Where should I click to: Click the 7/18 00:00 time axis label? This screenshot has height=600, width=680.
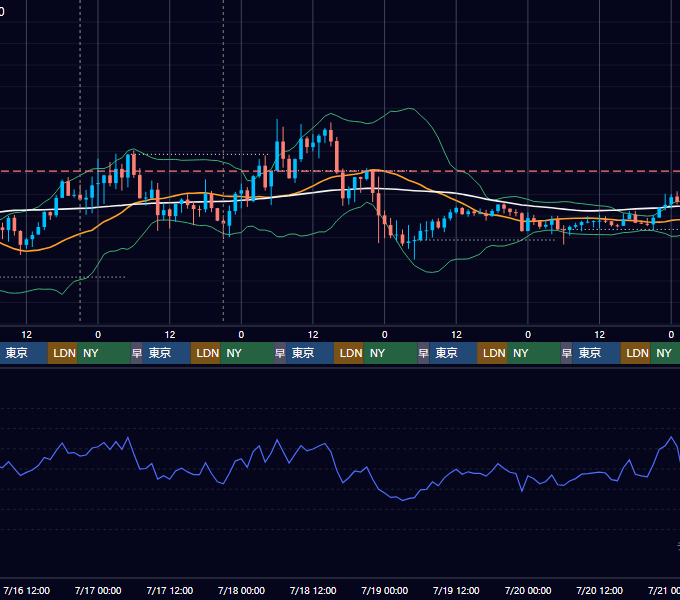click(241, 590)
